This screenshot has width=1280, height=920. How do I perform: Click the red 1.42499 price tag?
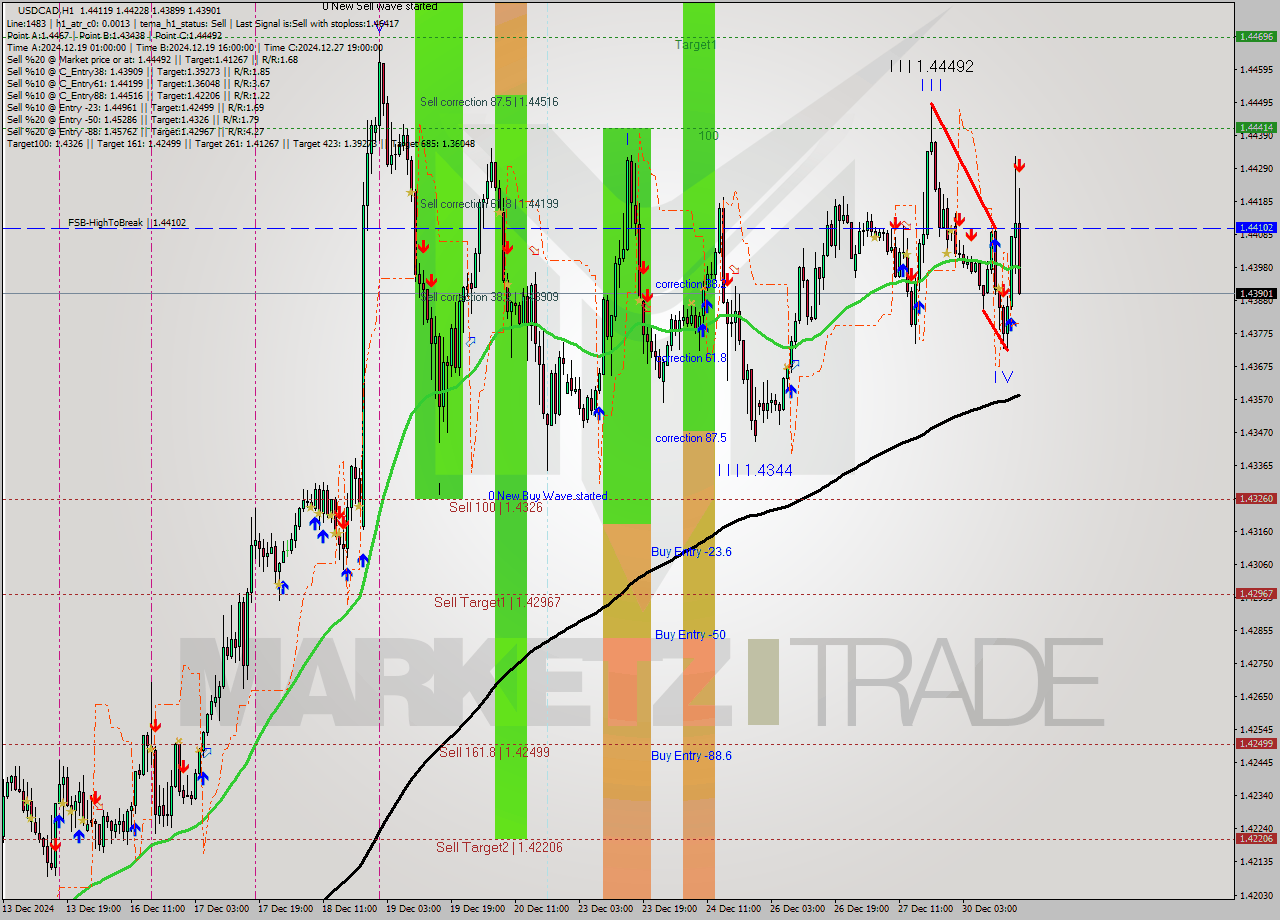[1256, 743]
